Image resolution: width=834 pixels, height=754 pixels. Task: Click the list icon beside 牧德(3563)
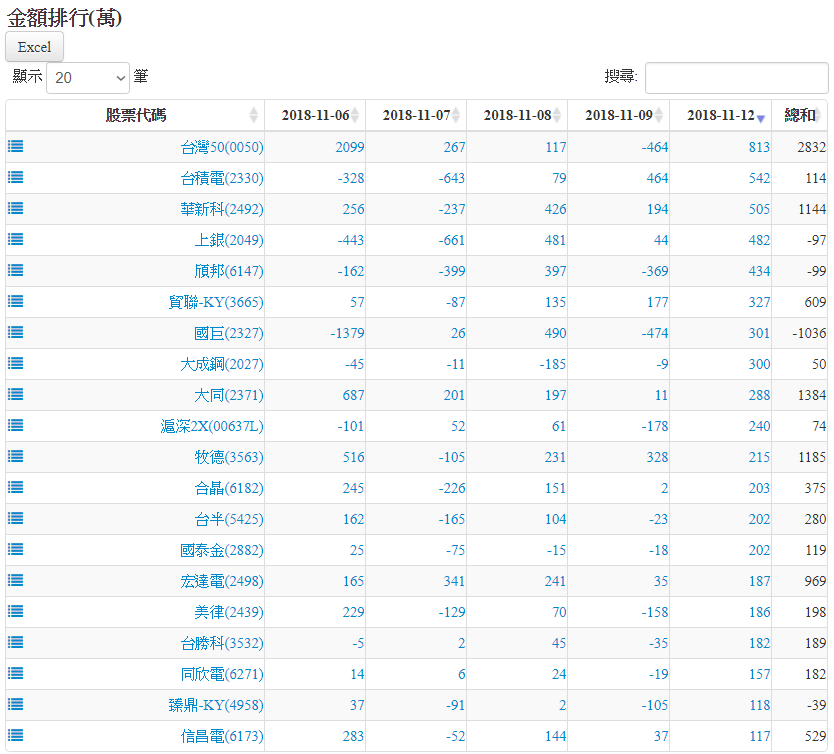coord(16,456)
